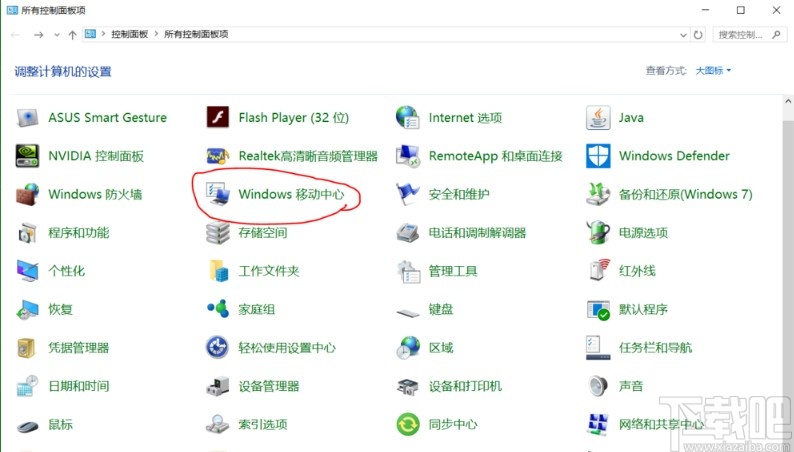Open the RemoteApp 和桌面连接 icon
Screen dimensions: 794x452
408,156
